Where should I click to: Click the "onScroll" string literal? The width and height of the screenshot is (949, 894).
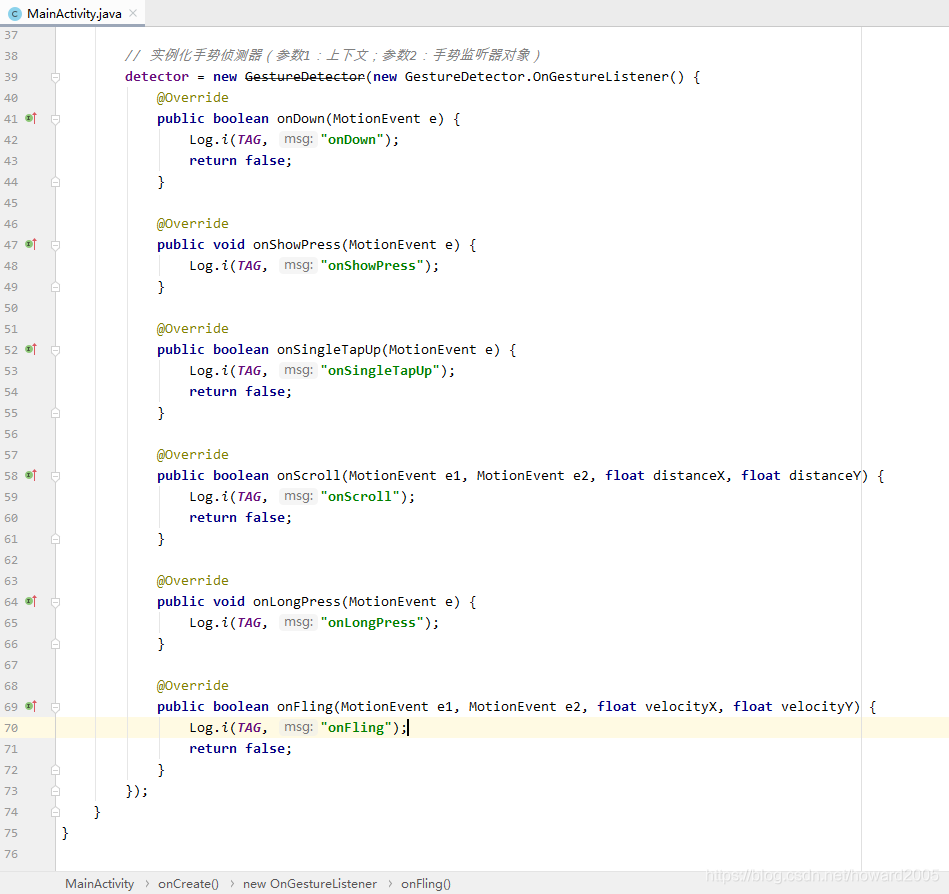(360, 496)
